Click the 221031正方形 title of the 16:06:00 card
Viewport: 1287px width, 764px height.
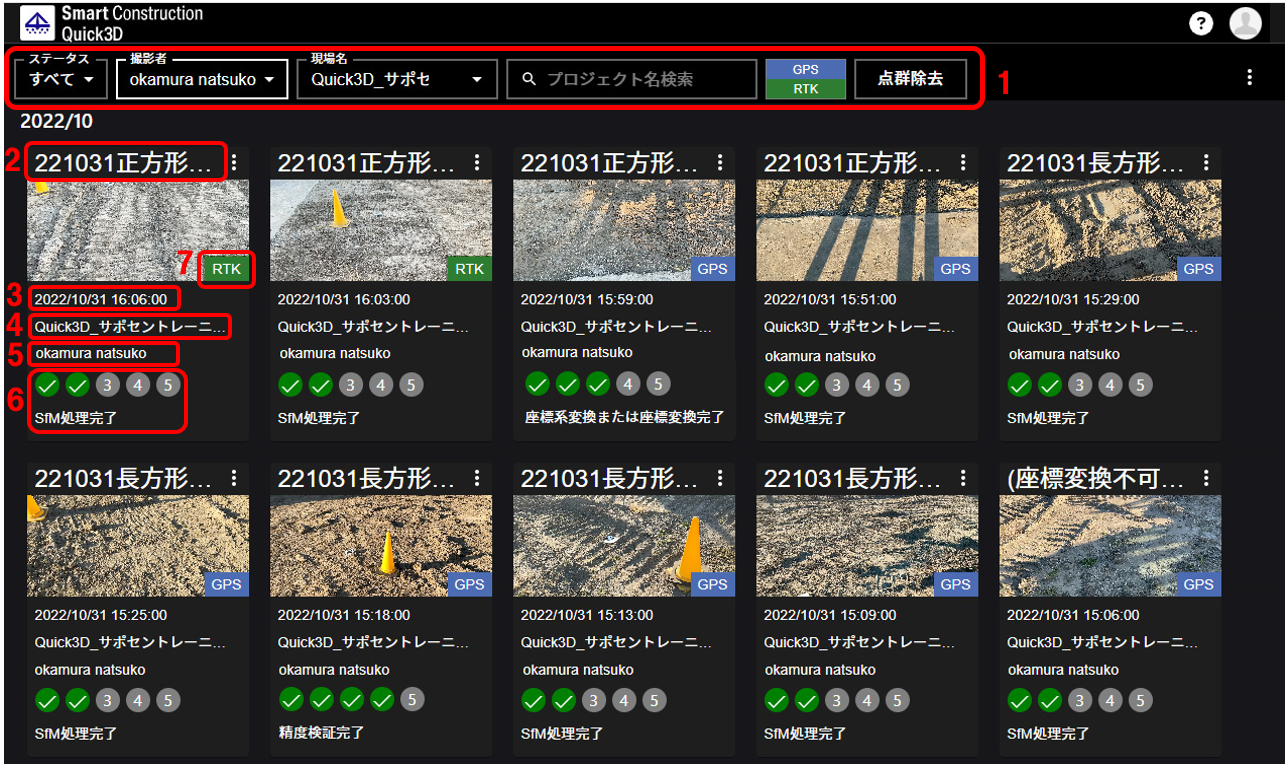pyautogui.click(x=124, y=163)
